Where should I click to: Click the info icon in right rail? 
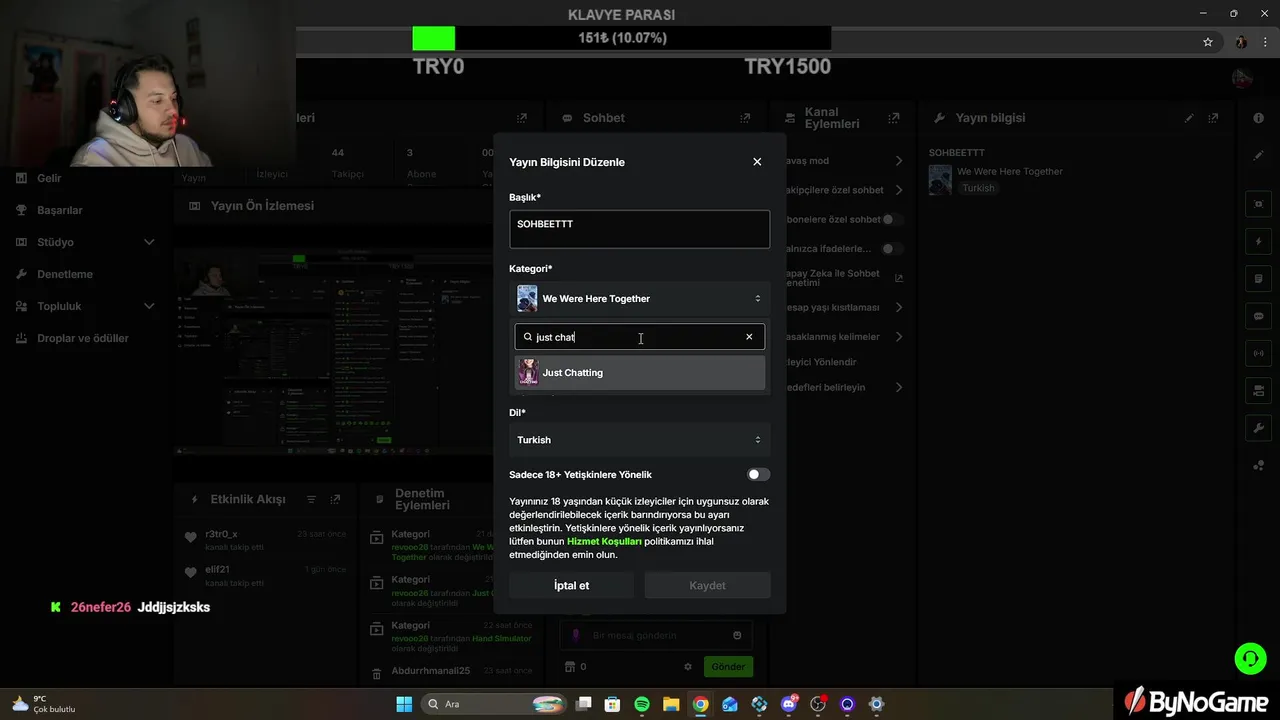point(1258,118)
